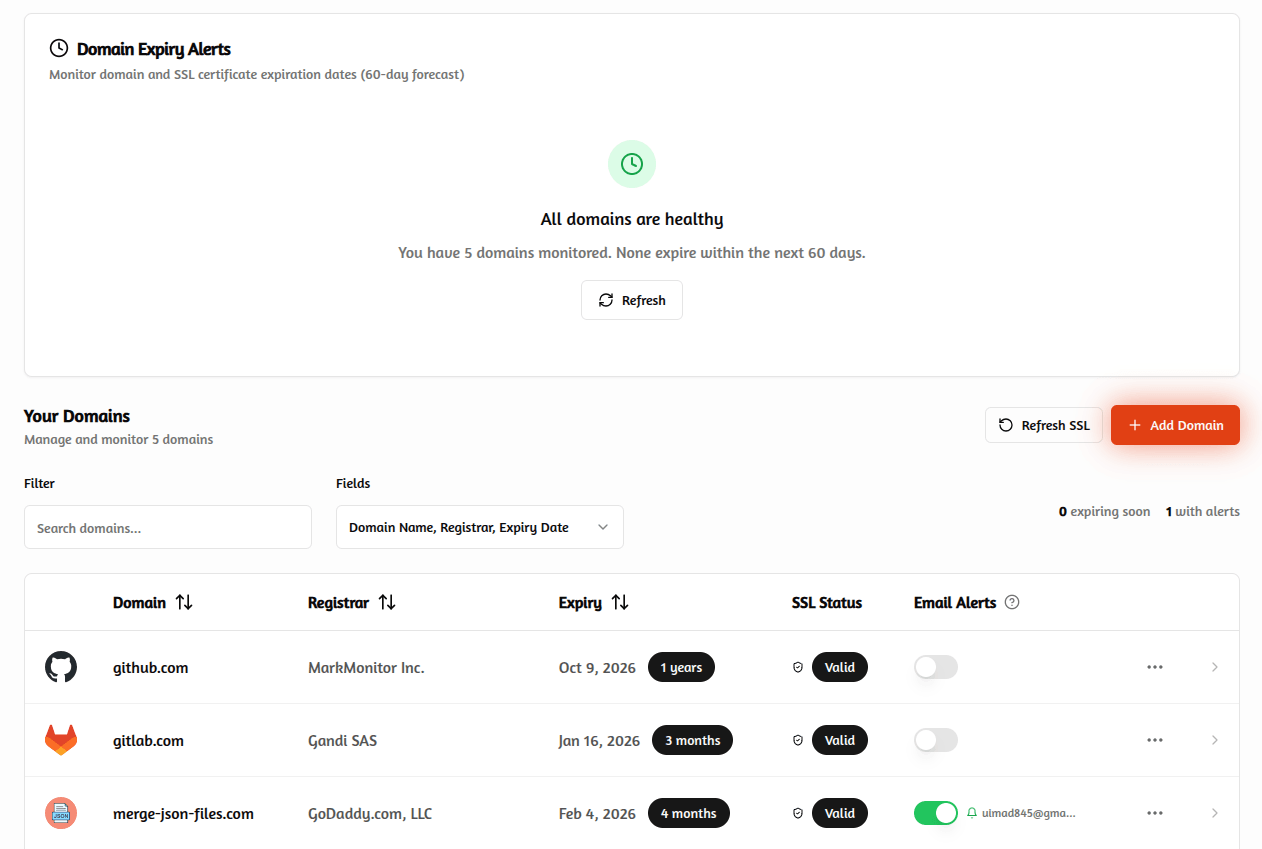Enable email alerts for gitlab.com
Screen dimensions: 1262x849
[x=936, y=740]
